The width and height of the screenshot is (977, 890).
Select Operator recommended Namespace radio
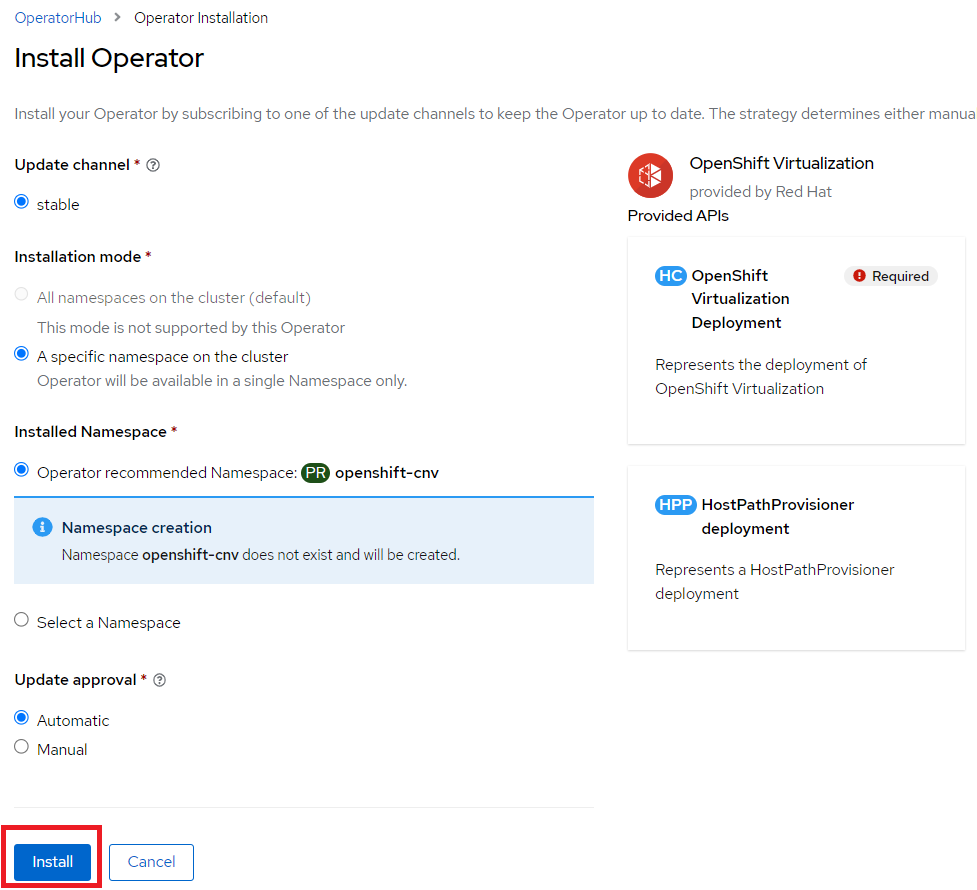(21, 470)
